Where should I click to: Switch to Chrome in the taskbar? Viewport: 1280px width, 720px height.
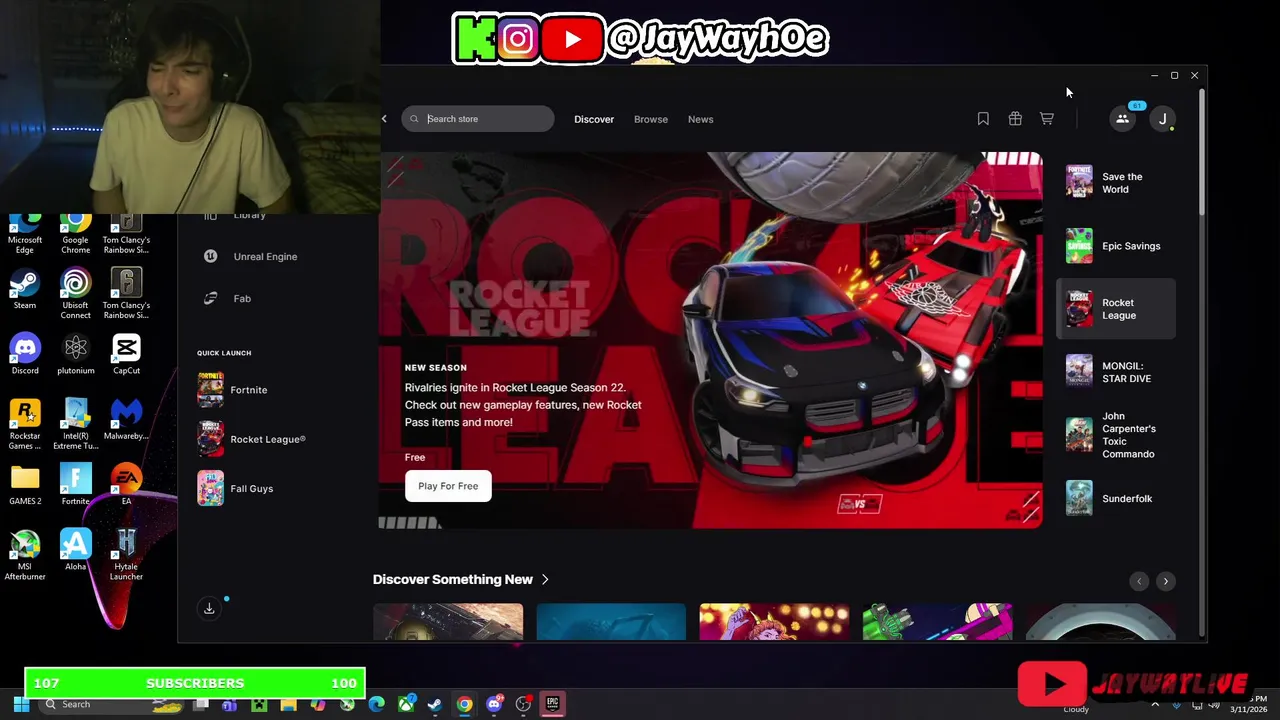(x=464, y=704)
